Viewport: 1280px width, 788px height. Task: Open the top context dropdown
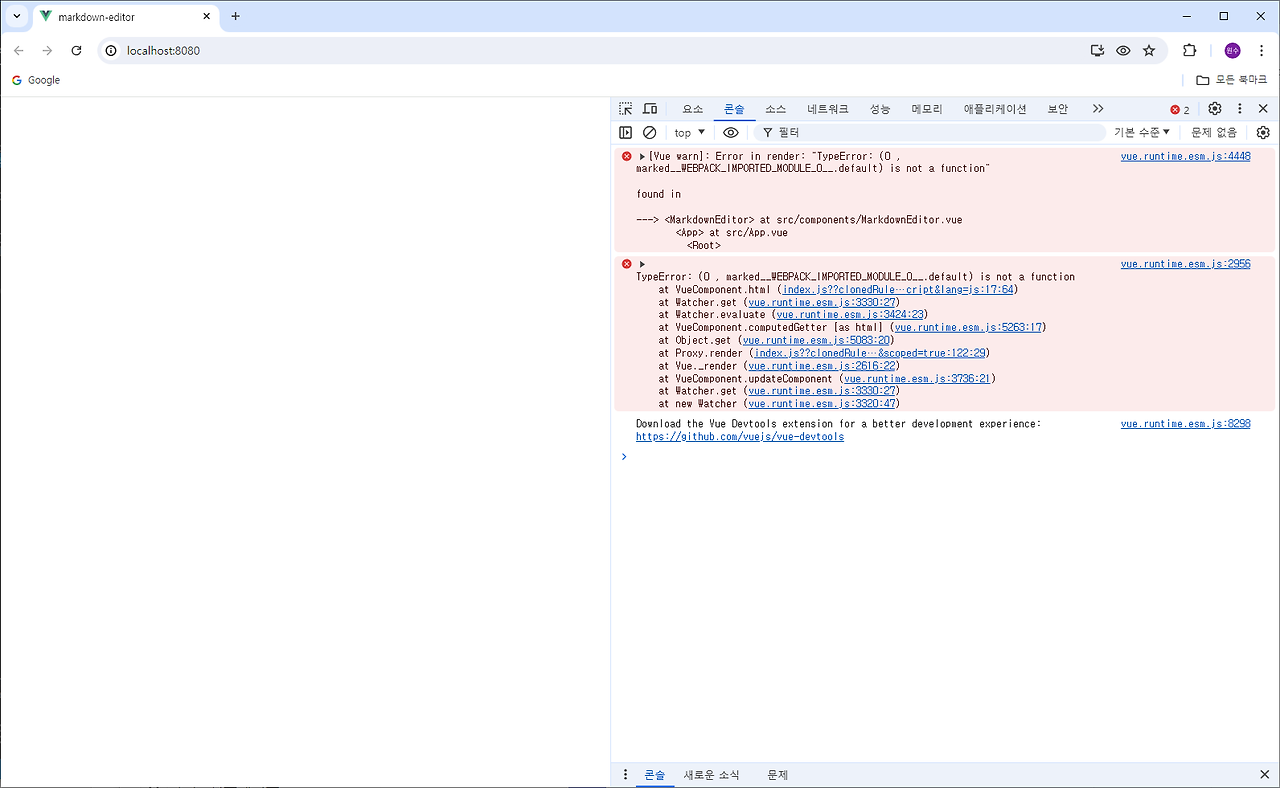click(x=689, y=132)
